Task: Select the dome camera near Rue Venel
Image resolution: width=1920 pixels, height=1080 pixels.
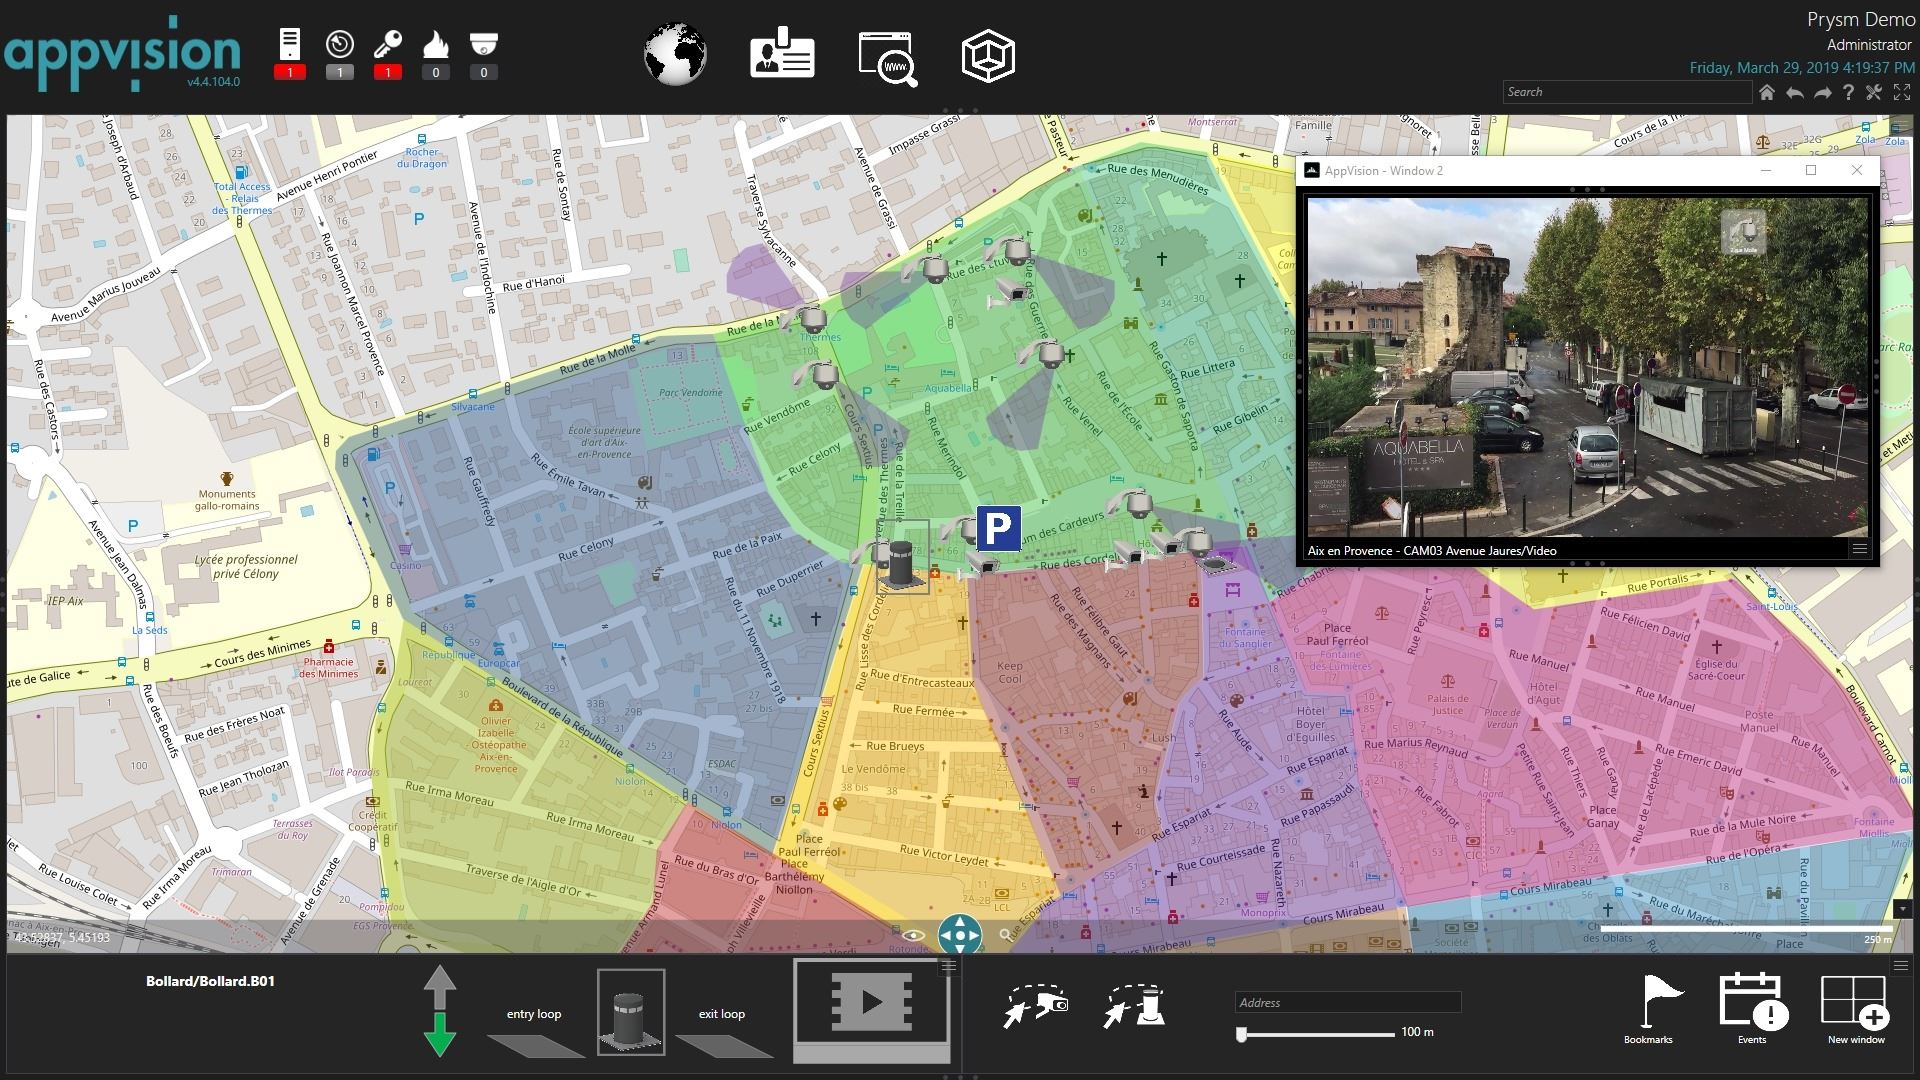Action: [x=1047, y=352]
